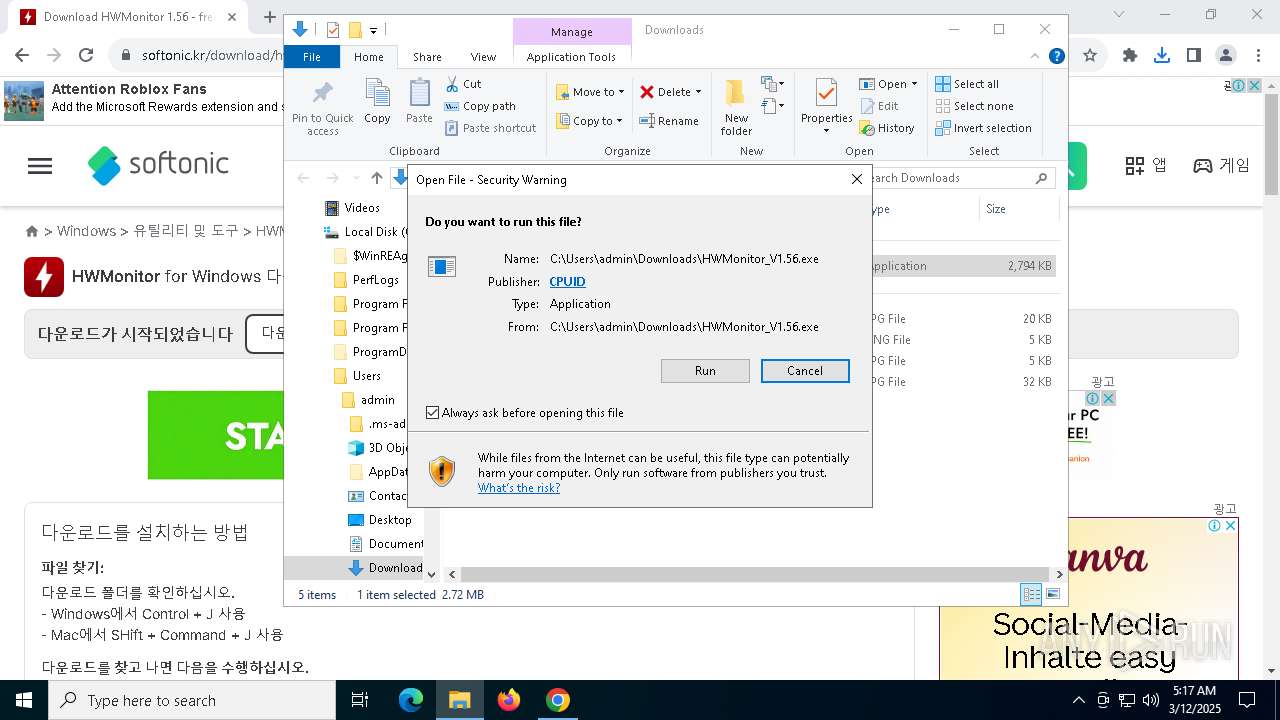
Task: Click the Manage contextual tab
Action: pos(572,32)
